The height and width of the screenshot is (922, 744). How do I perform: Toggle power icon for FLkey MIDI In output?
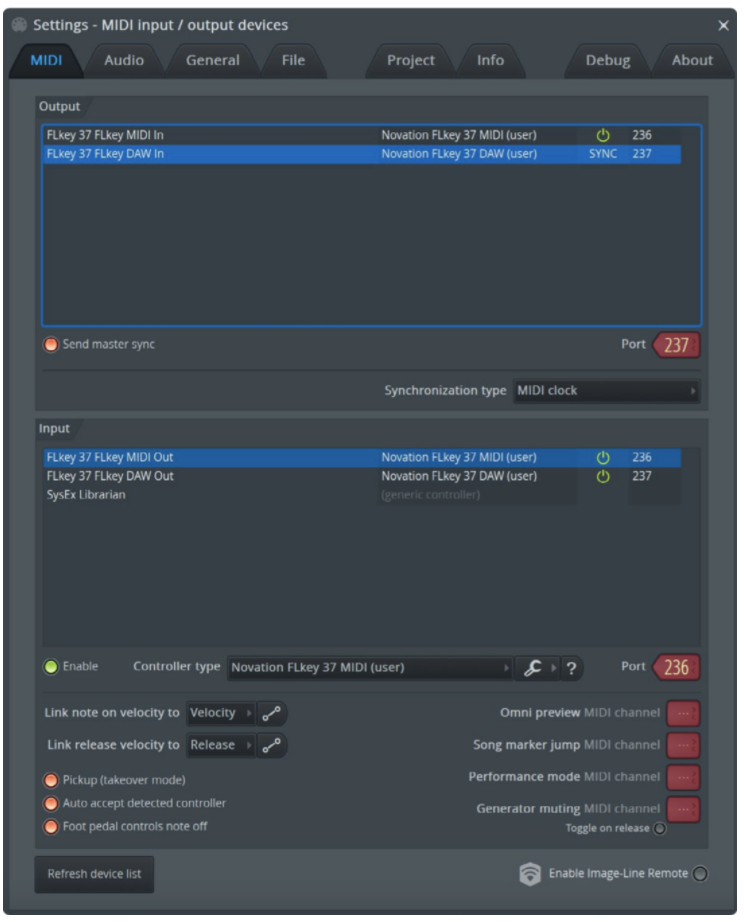click(x=602, y=135)
